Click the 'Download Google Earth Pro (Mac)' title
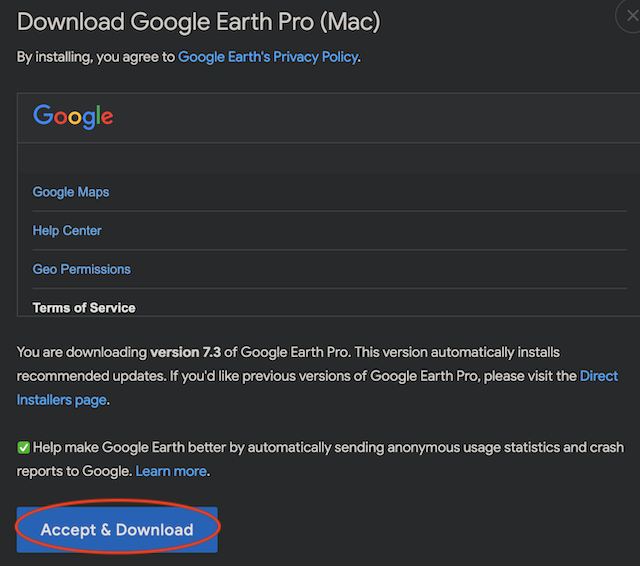This screenshot has width=640, height=566. (x=199, y=21)
